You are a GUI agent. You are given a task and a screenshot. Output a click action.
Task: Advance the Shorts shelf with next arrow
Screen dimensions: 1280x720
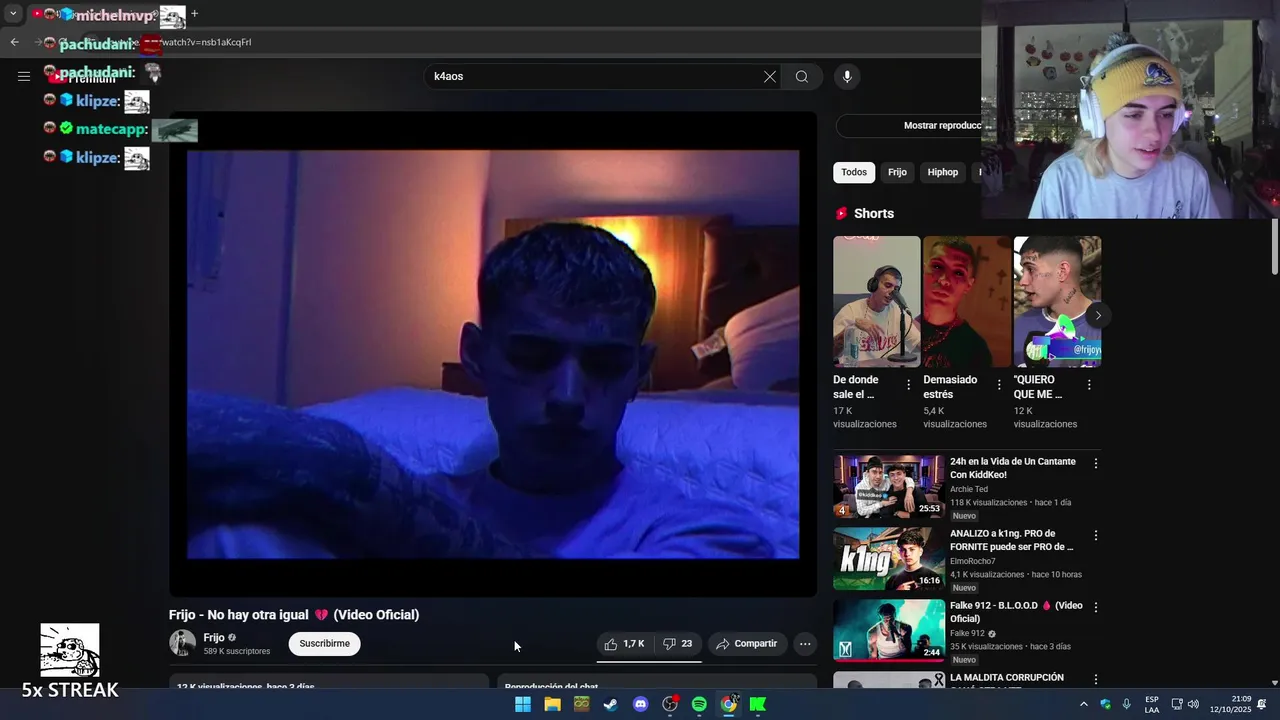pyautogui.click(x=1098, y=316)
